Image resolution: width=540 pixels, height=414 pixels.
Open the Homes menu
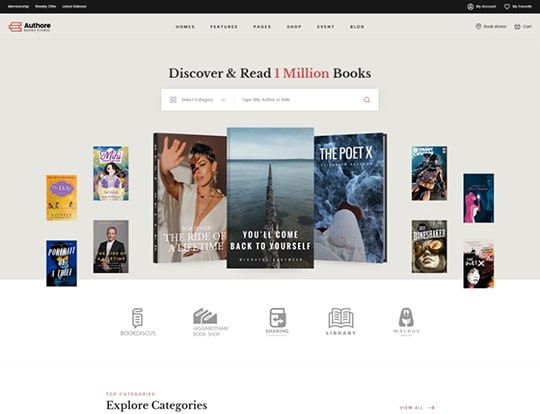[185, 27]
